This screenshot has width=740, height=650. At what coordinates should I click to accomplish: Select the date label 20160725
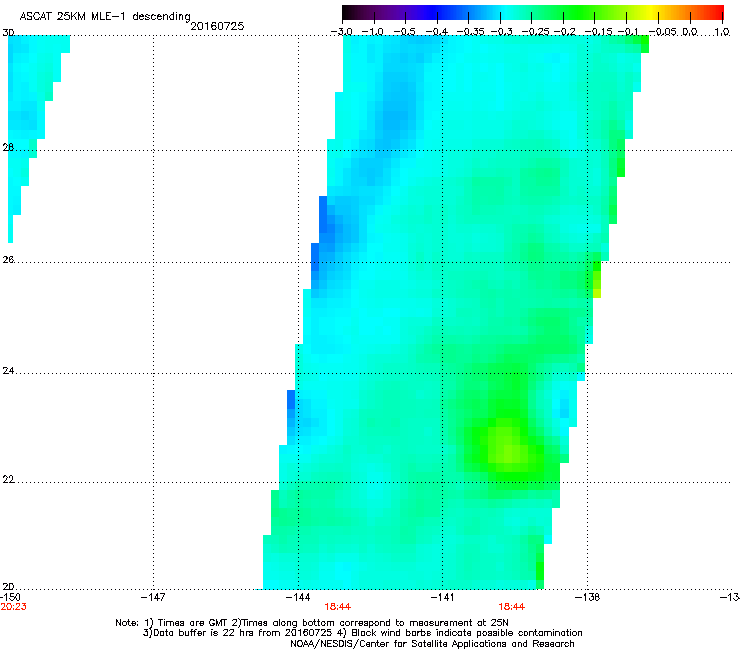pos(217,26)
